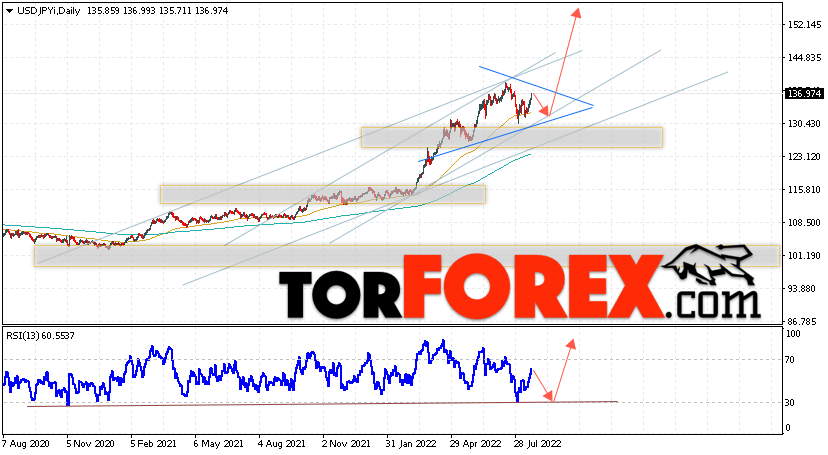This screenshot has width=828, height=455.
Task: Click the RSI scale value 100
Action: pyautogui.click(x=793, y=334)
